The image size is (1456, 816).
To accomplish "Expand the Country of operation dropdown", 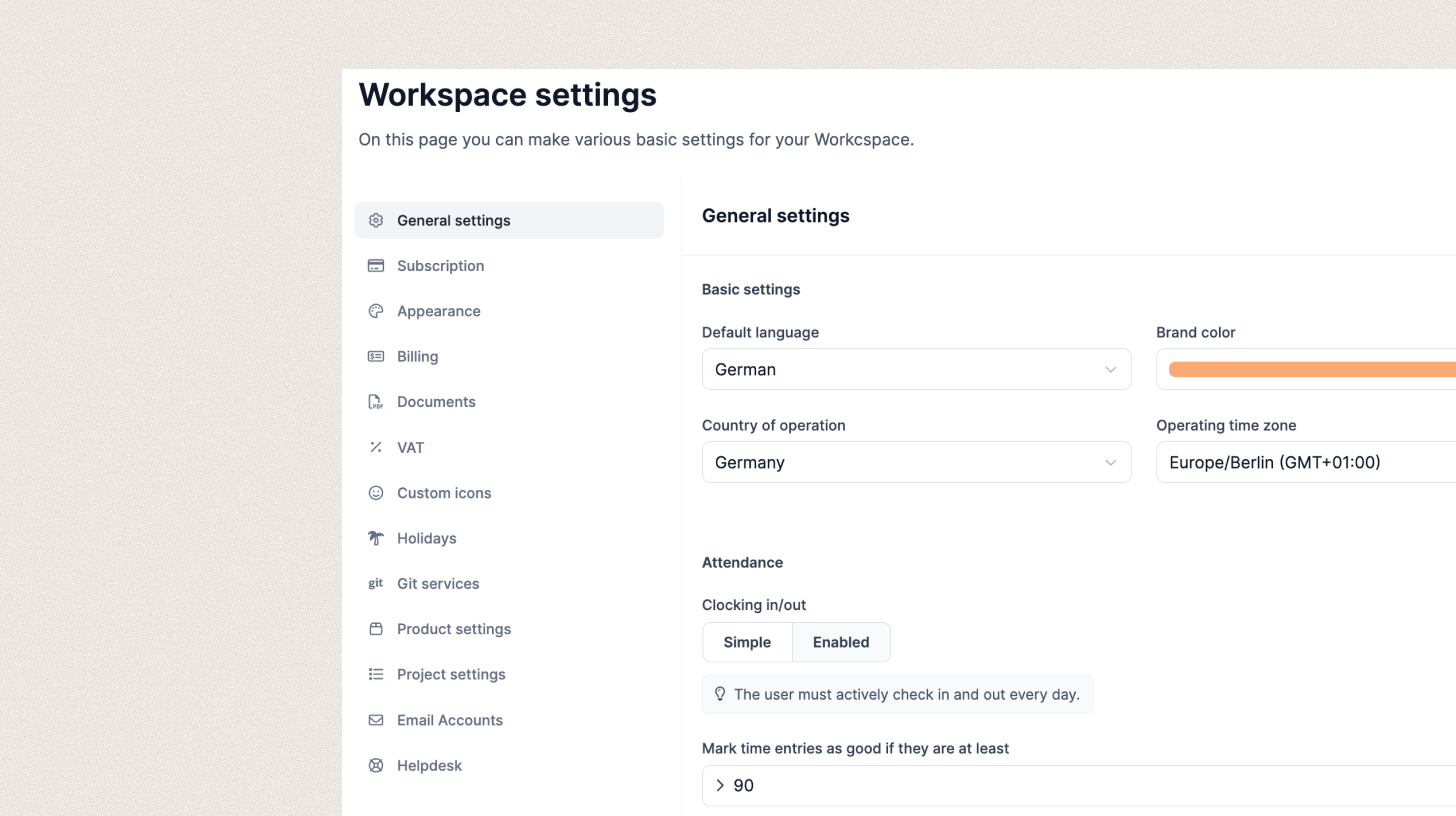I will tap(916, 462).
